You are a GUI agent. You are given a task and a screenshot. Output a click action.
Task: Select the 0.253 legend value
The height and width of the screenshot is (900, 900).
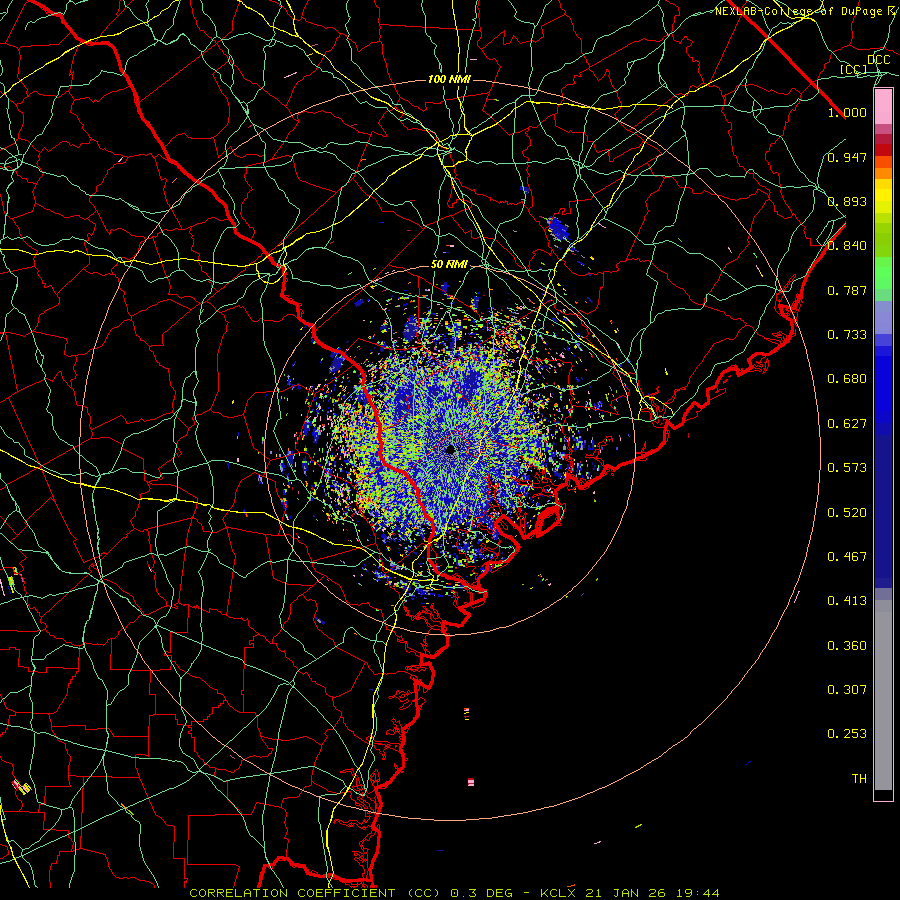[847, 734]
